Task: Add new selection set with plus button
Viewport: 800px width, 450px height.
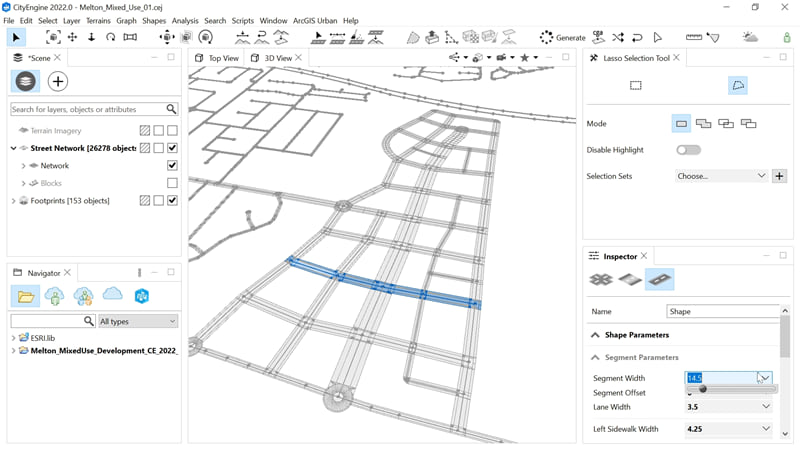Action: [x=779, y=176]
